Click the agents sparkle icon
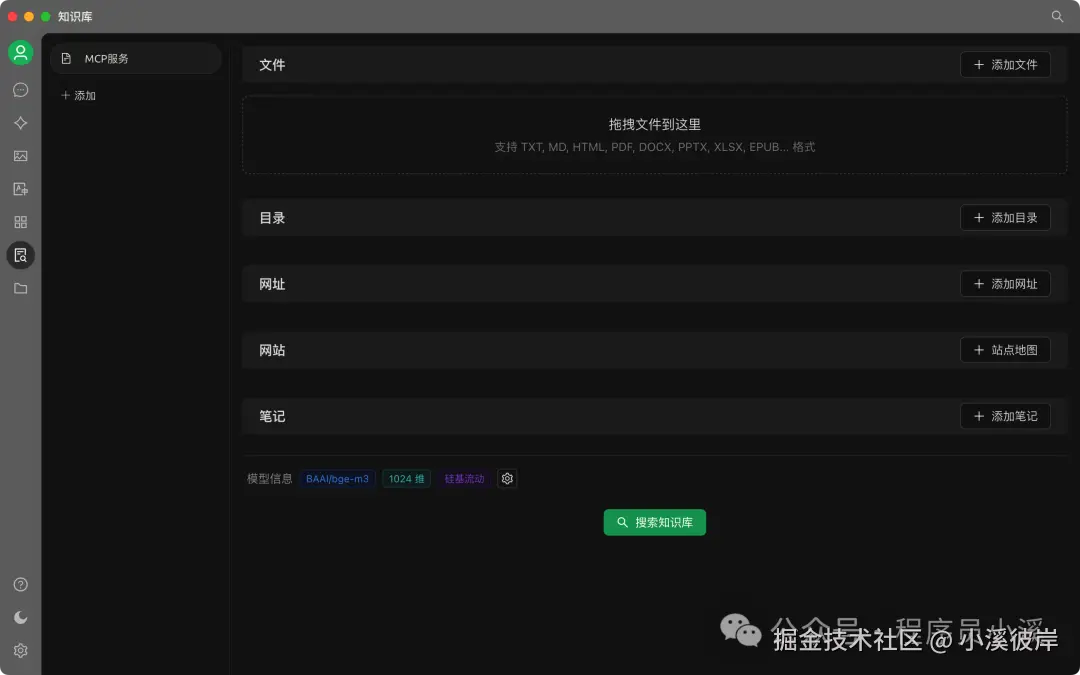Screen dimensions: 1080x675 21,123
